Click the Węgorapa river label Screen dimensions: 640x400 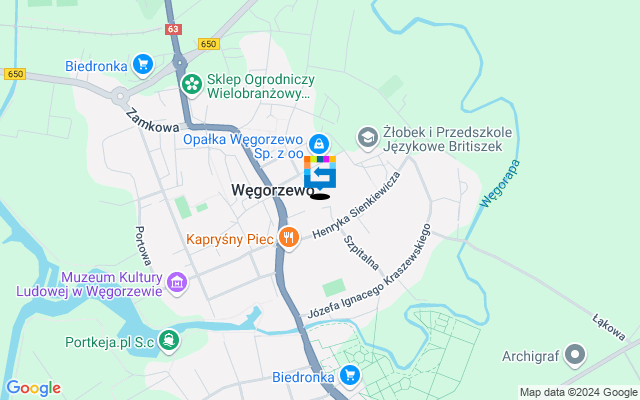pyautogui.click(x=500, y=184)
